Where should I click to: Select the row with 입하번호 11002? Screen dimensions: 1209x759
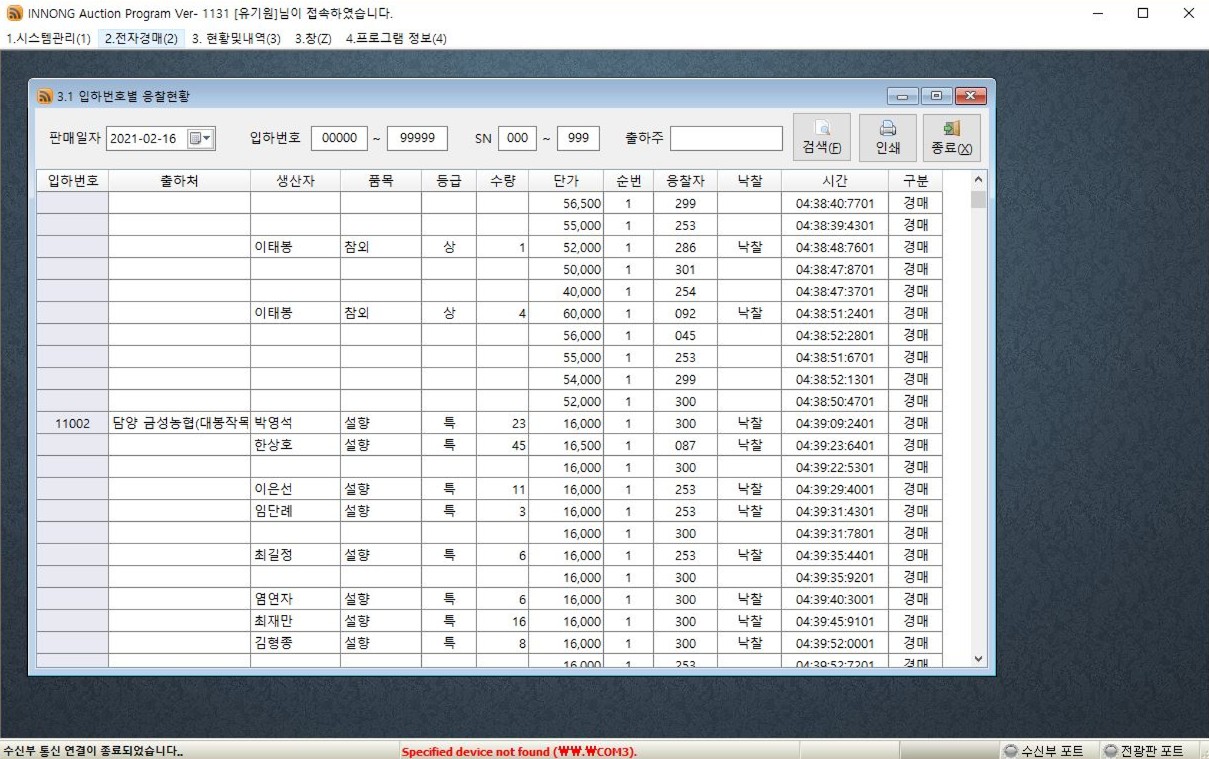[72, 424]
